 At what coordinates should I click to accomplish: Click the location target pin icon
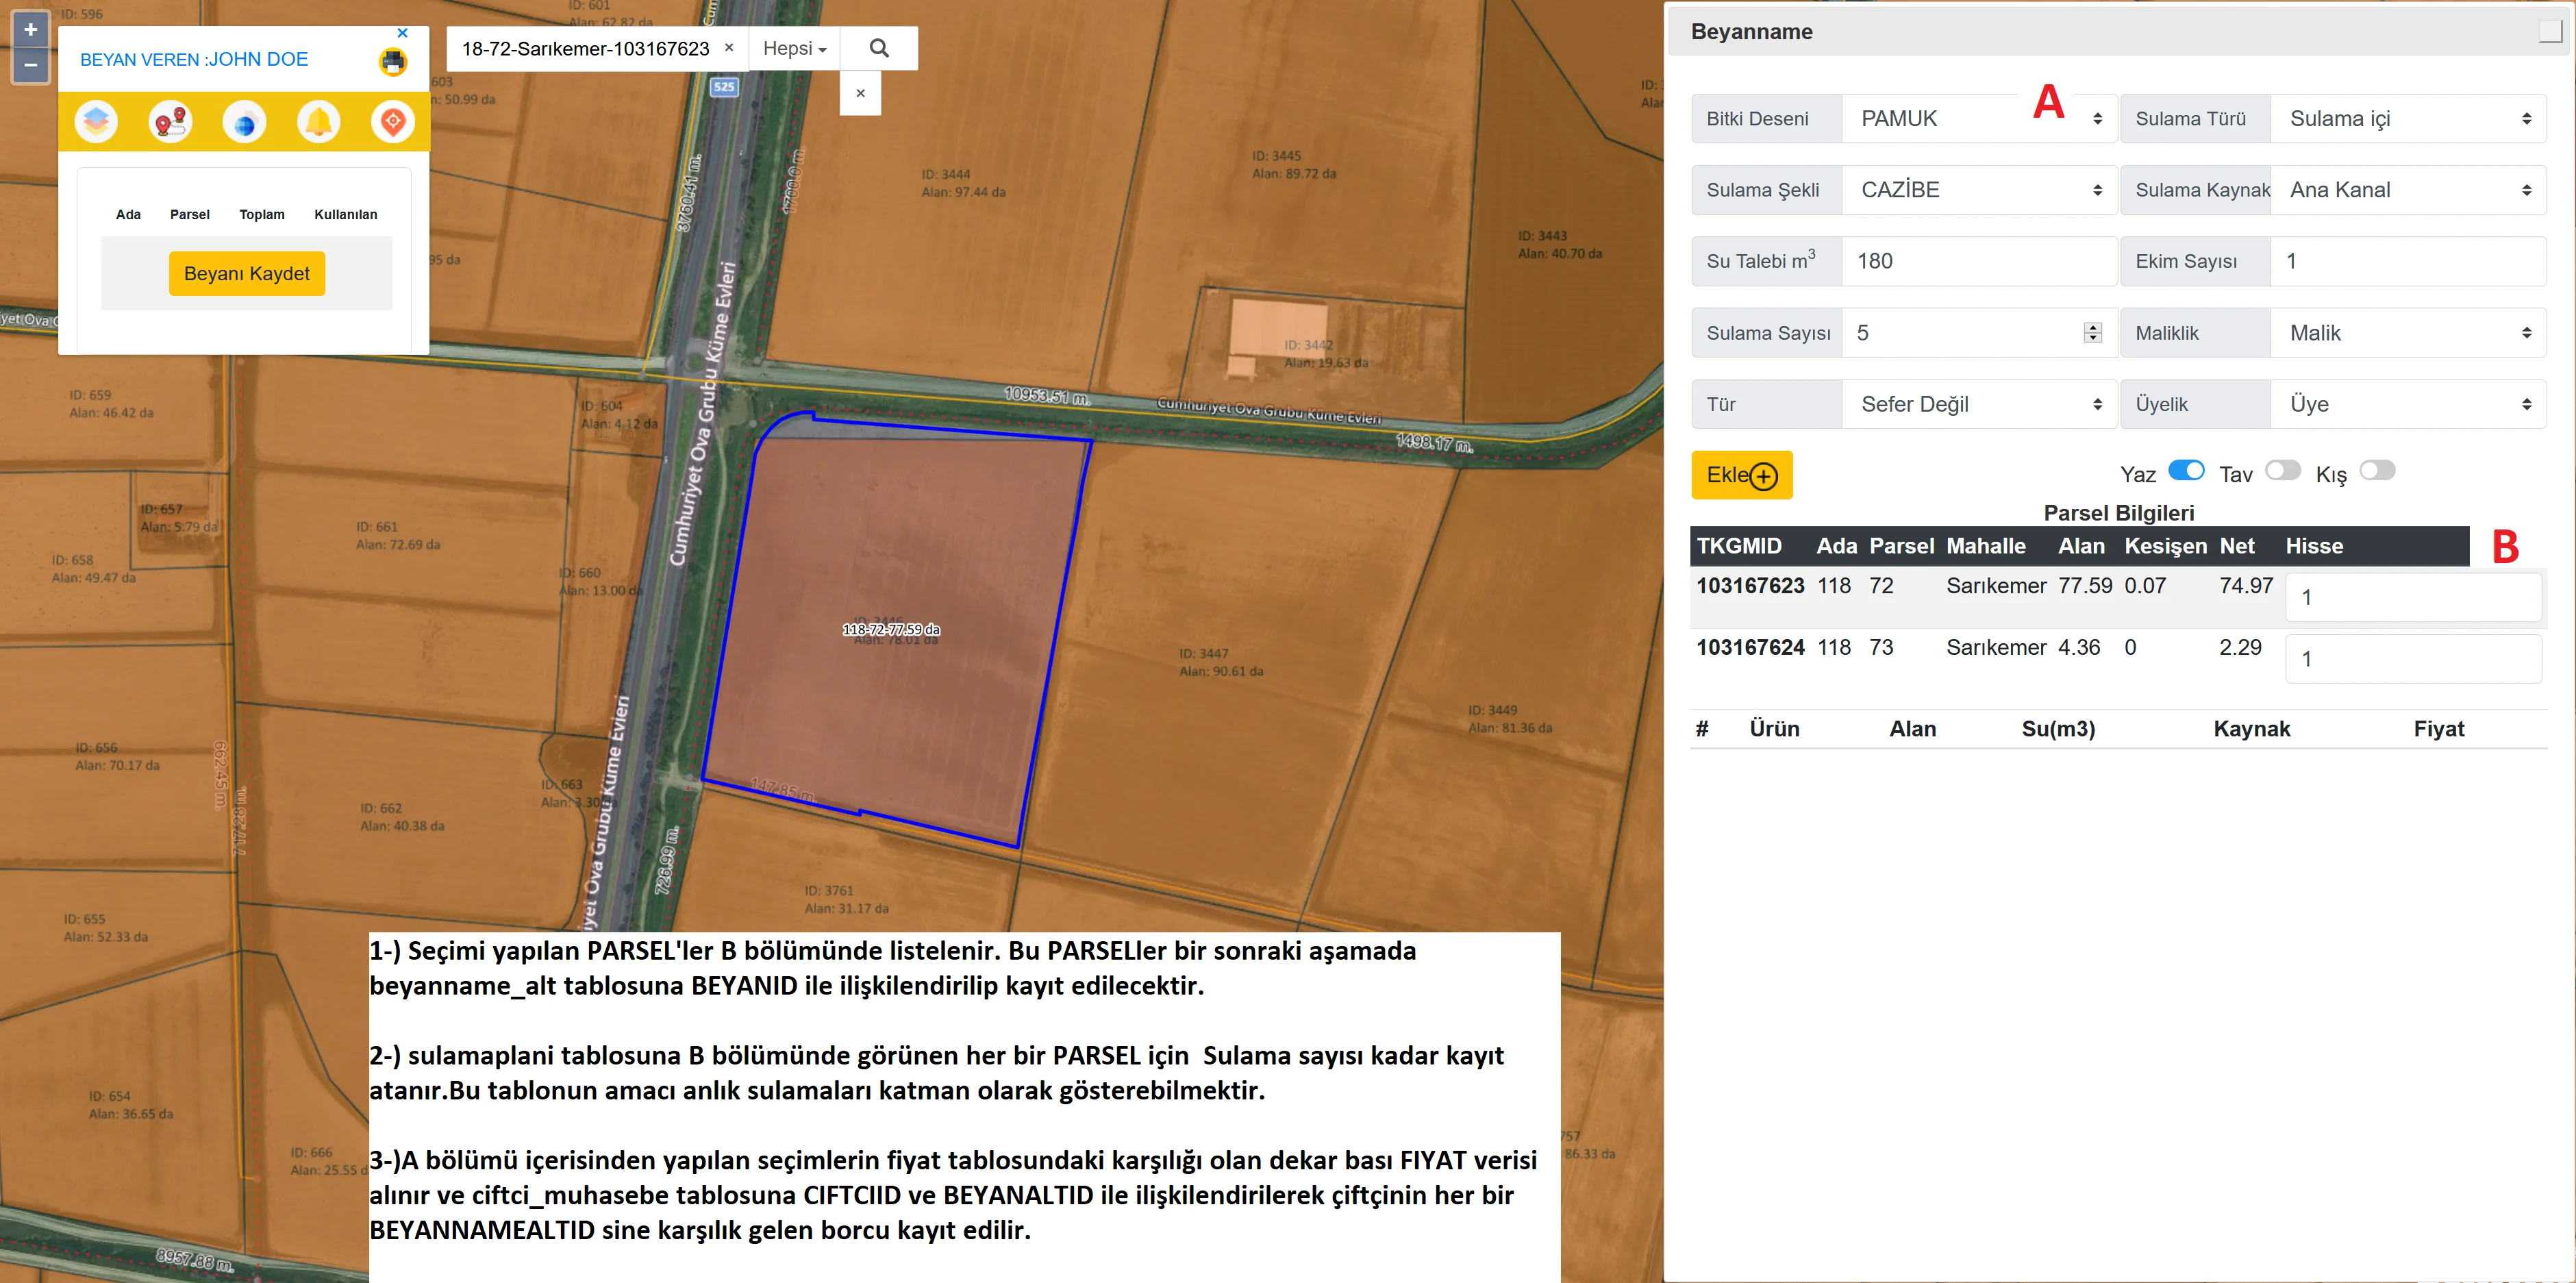[392, 122]
